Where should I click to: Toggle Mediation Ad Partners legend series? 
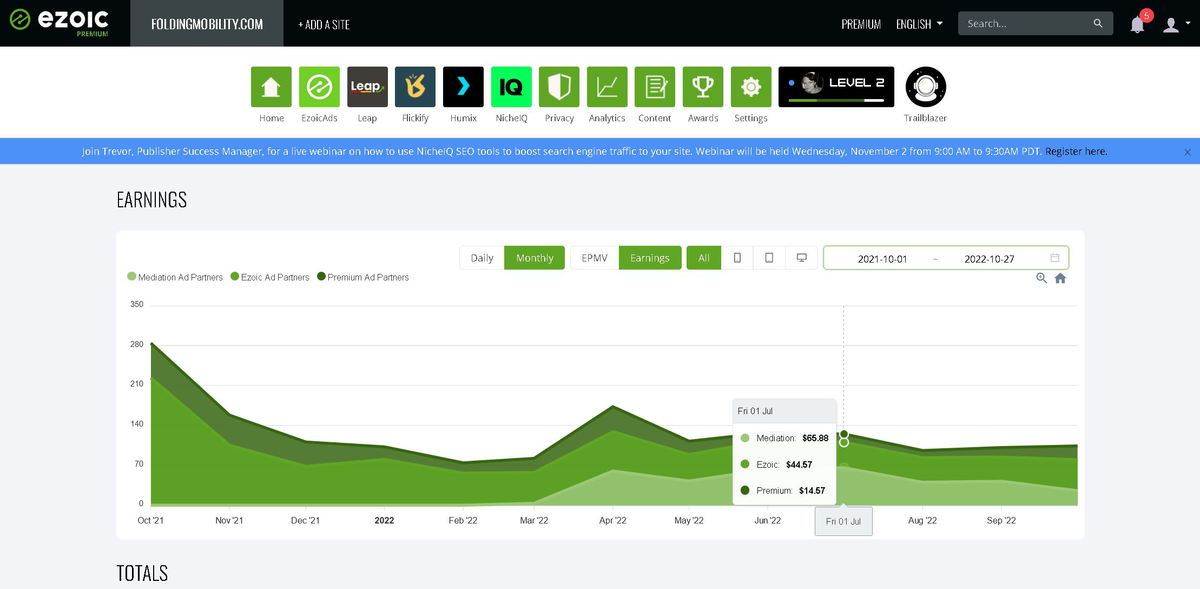coord(175,277)
